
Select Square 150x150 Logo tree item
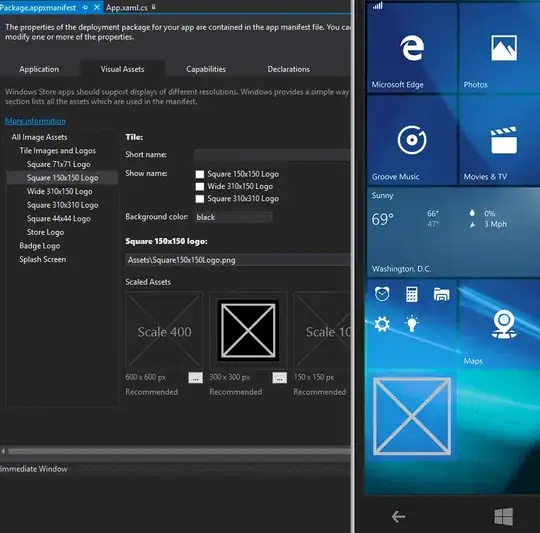[63, 178]
